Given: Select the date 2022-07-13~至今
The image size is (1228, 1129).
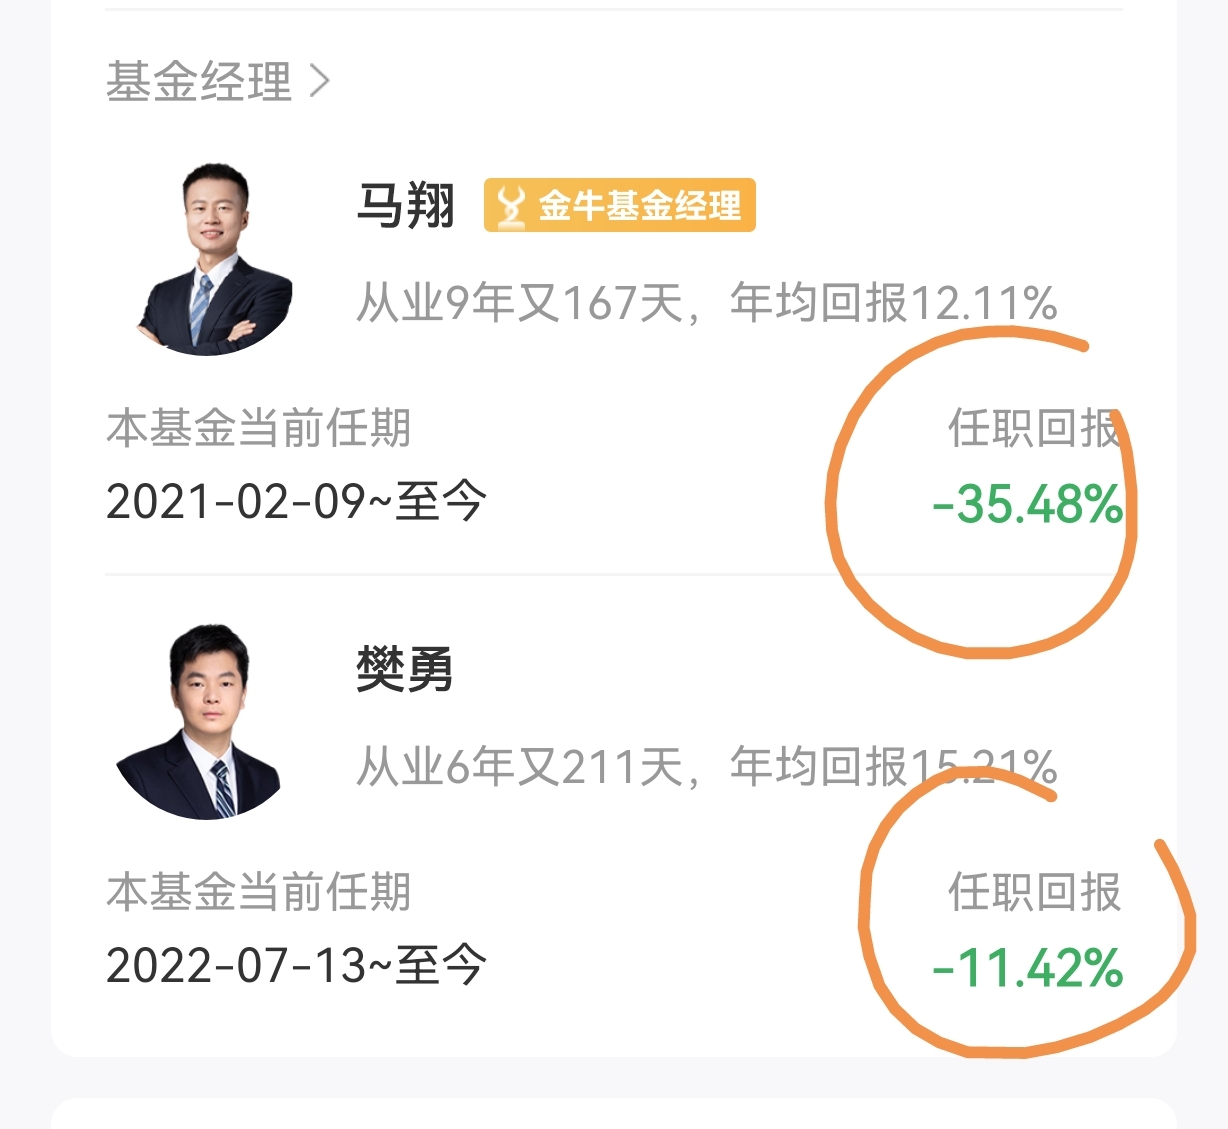Looking at the screenshot, I should [296, 966].
